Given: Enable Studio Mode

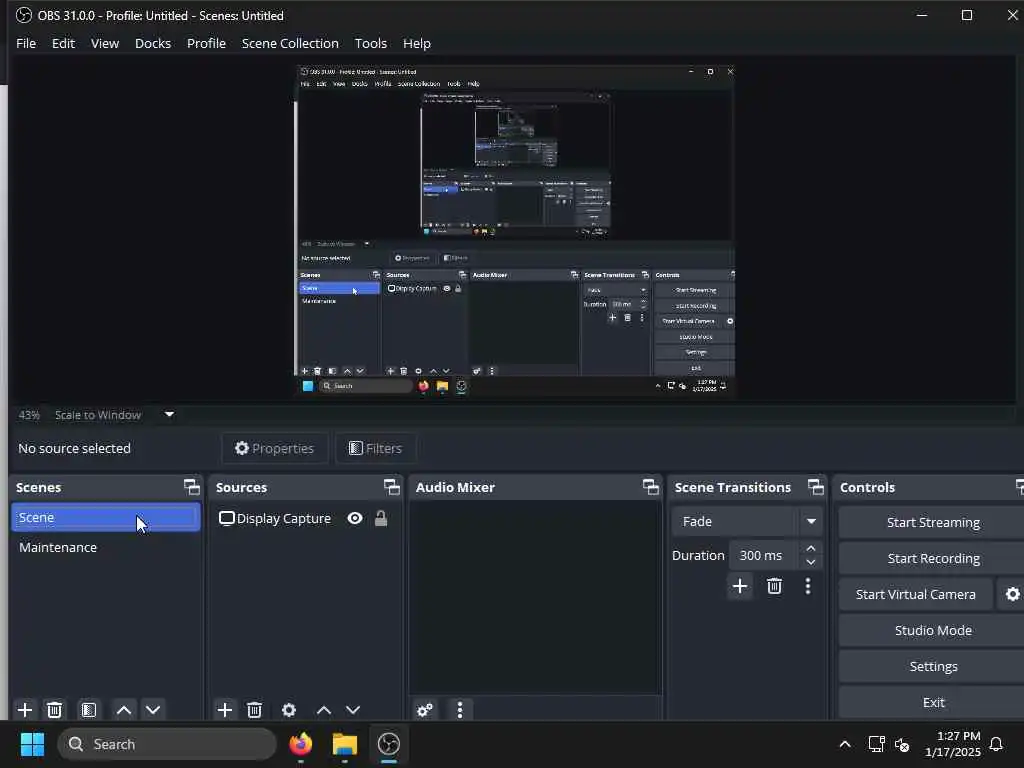Looking at the screenshot, I should coord(933,630).
